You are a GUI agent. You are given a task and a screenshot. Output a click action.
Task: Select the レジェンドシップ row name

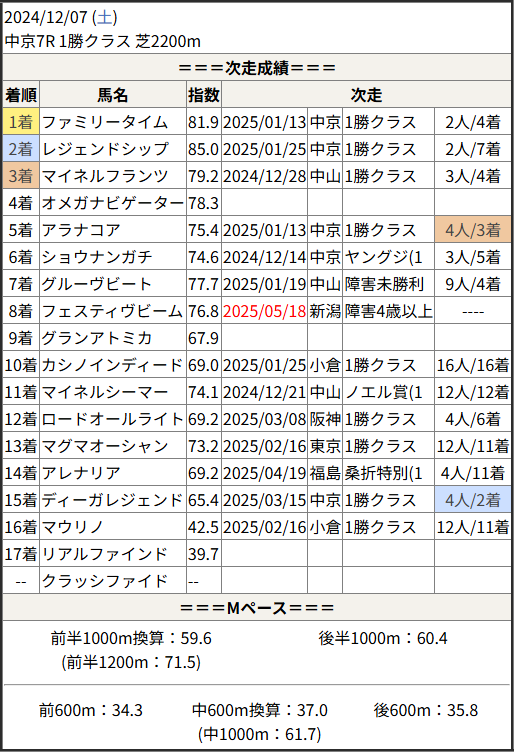tap(105, 149)
